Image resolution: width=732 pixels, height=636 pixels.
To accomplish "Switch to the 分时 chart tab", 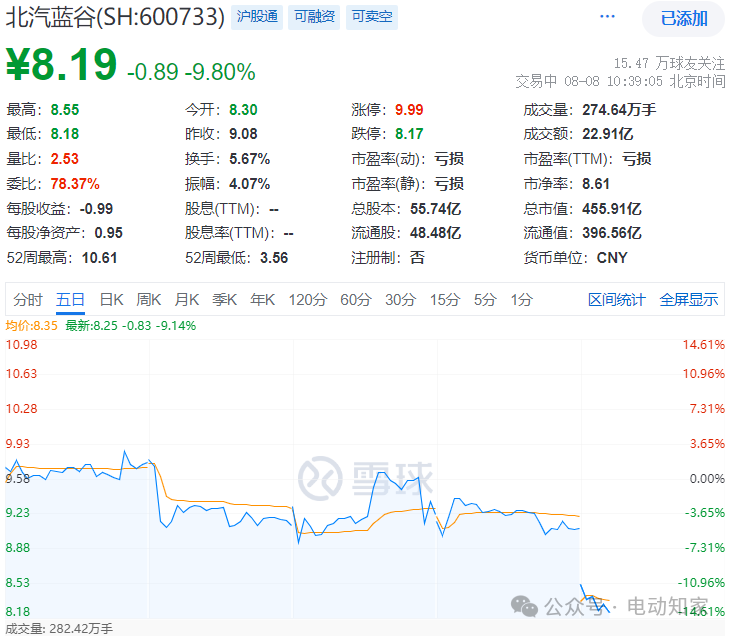I will coord(28,300).
